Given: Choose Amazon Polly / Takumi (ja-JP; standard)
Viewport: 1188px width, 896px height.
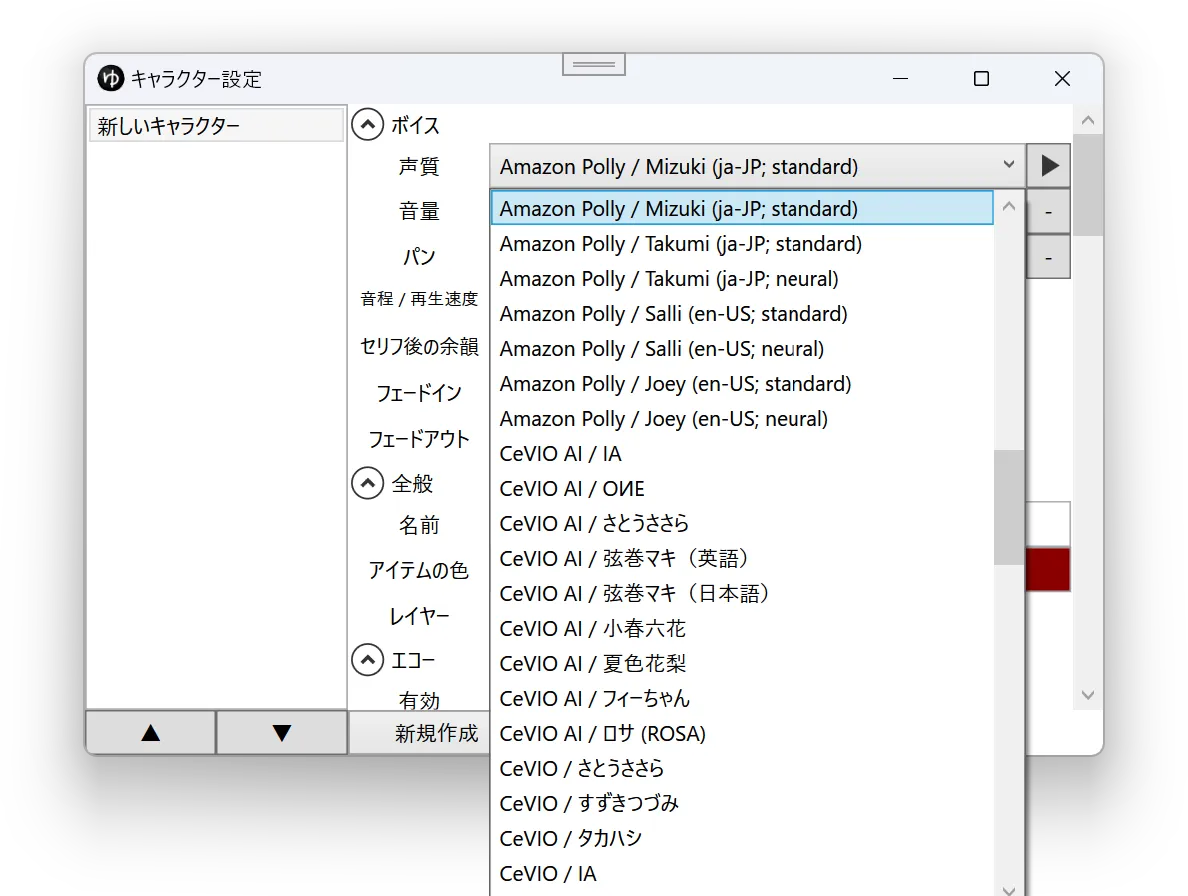Looking at the screenshot, I should 742,244.
